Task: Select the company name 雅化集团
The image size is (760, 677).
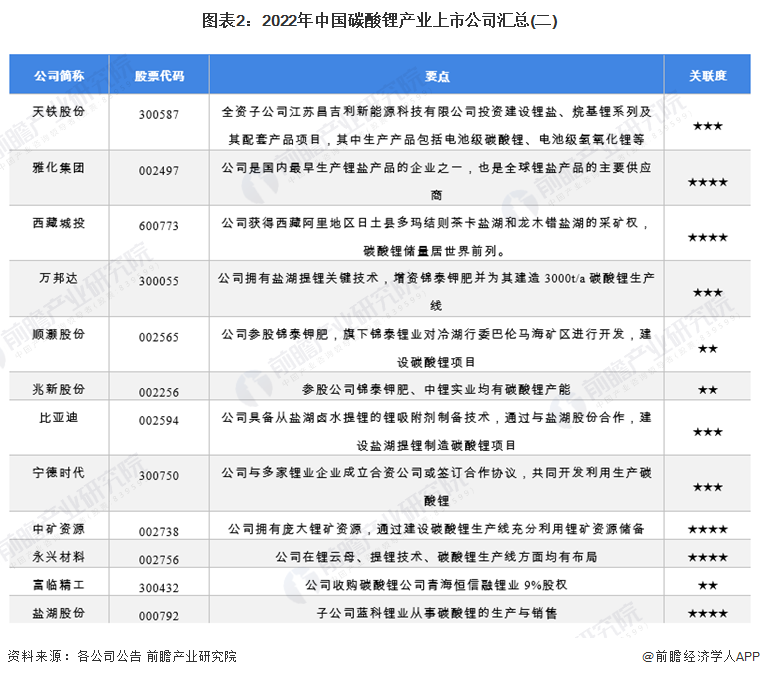Action: (x=59, y=168)
